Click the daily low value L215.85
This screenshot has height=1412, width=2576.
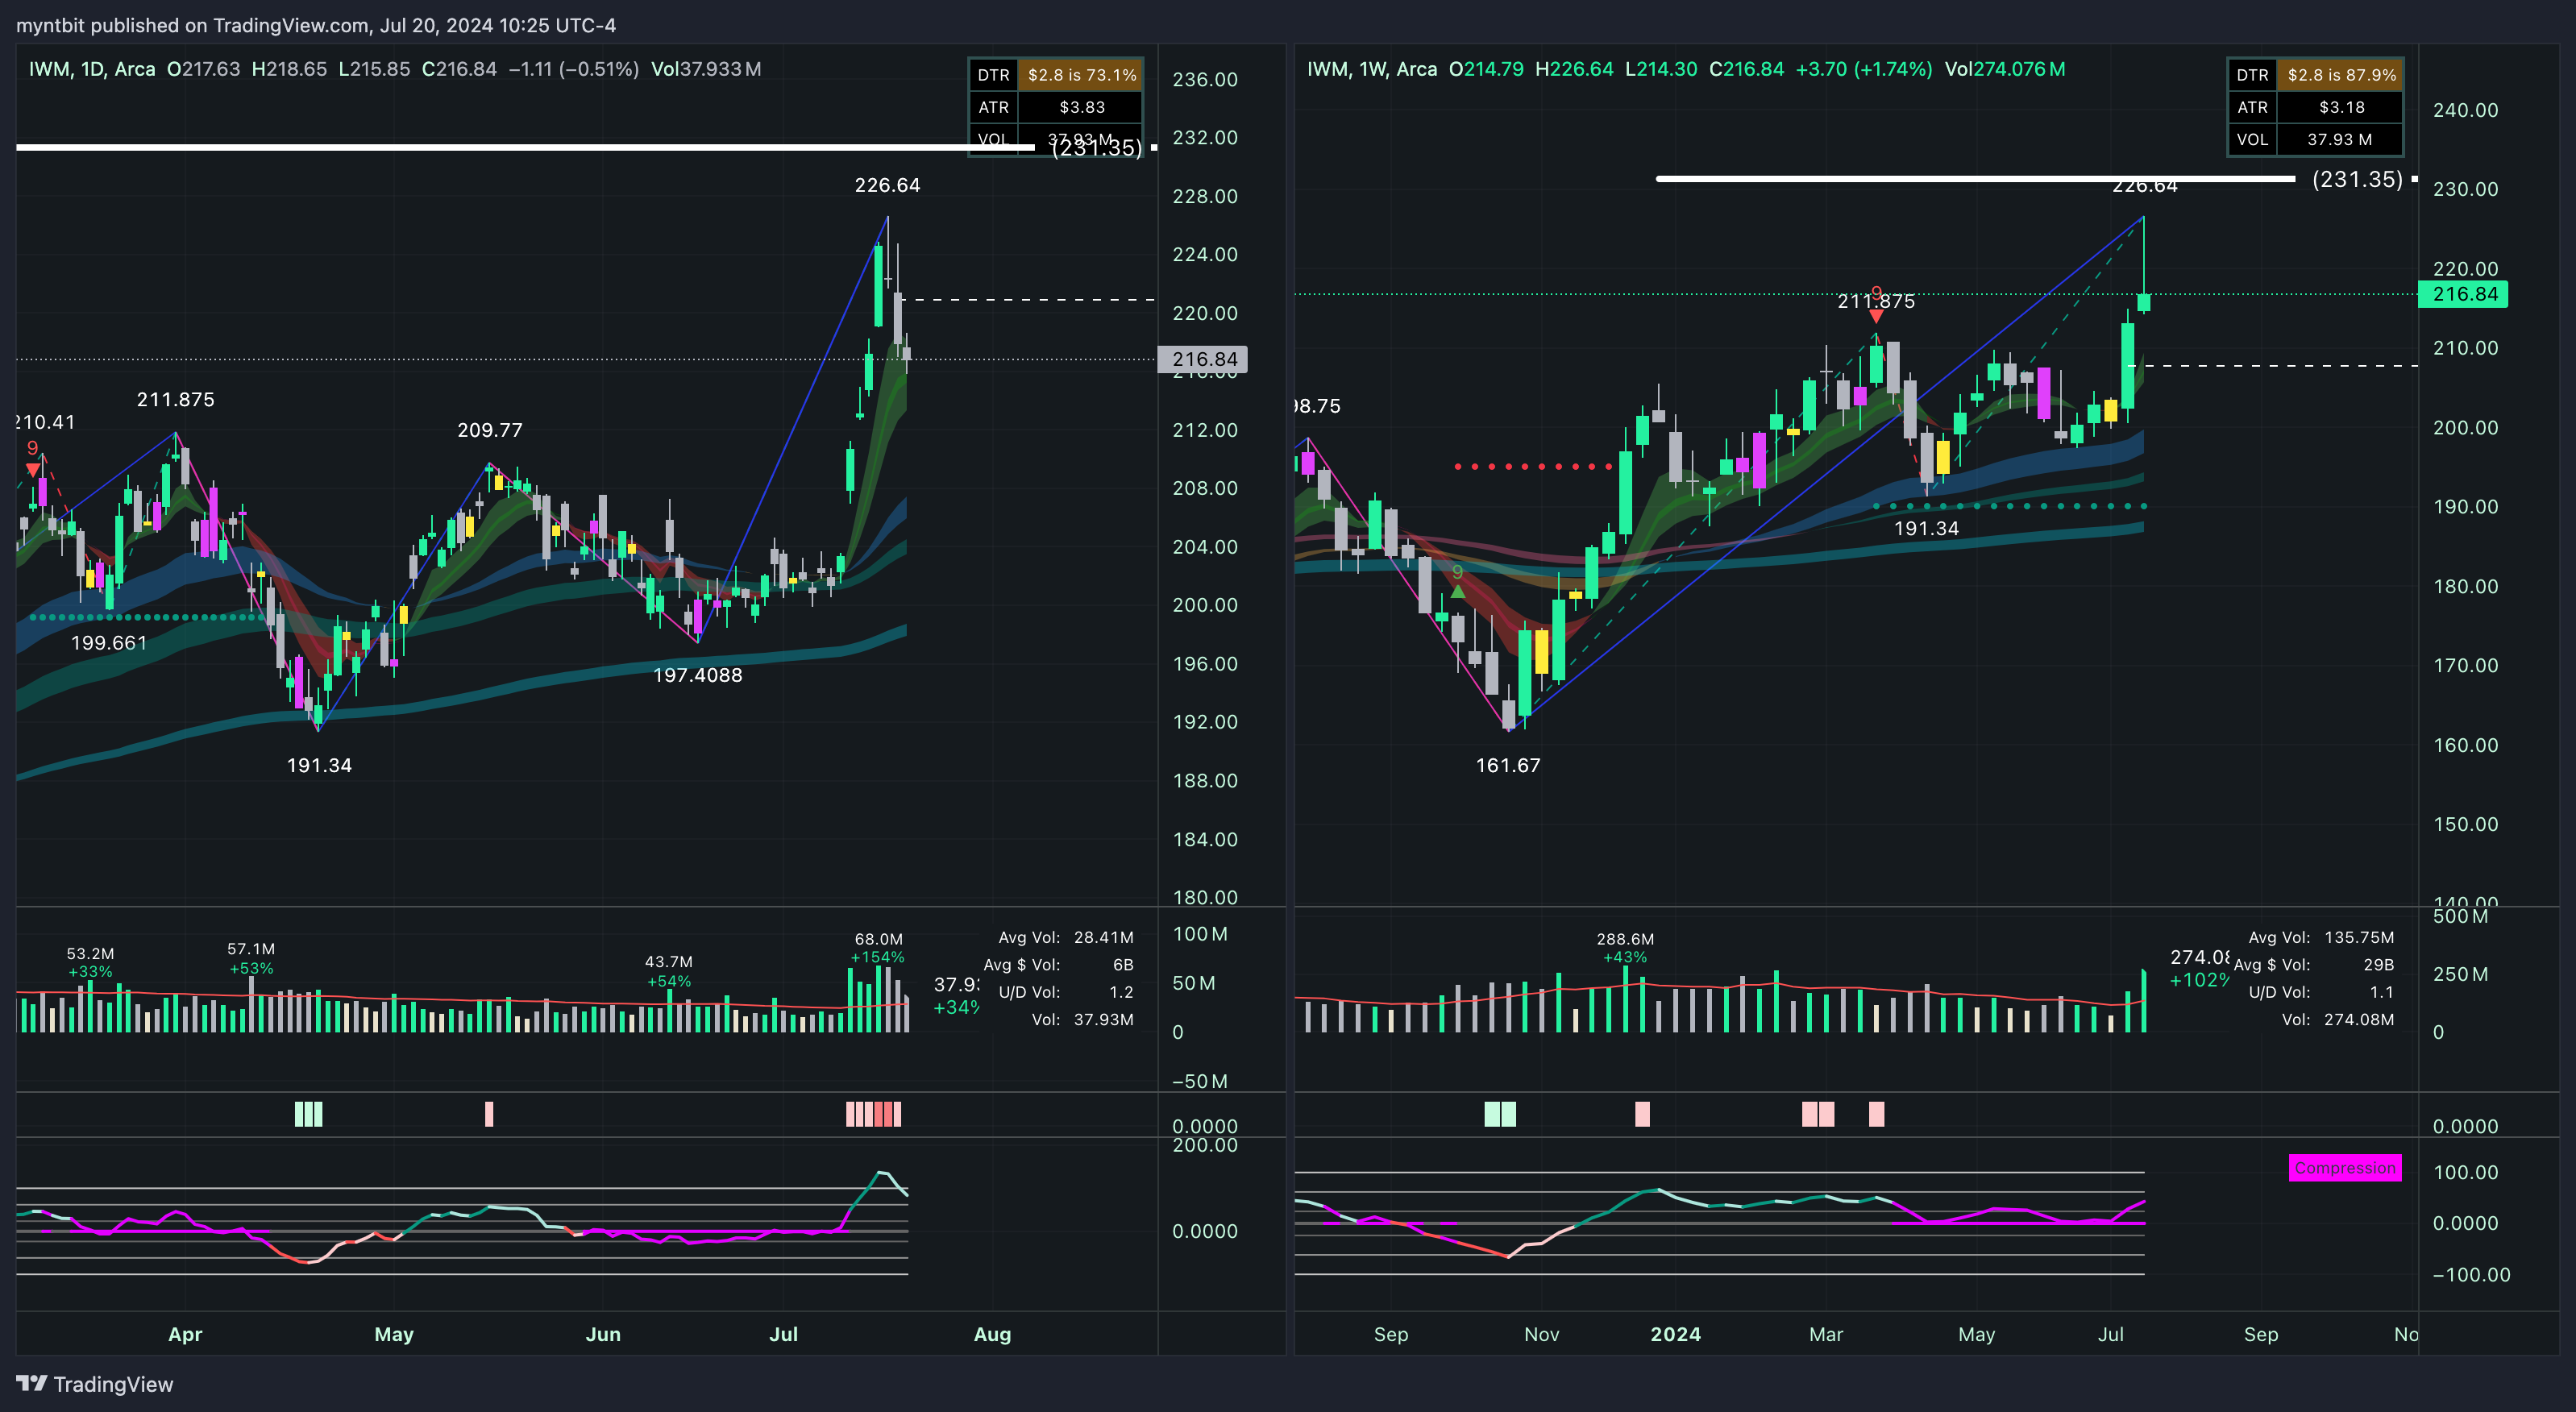[374, 69]
